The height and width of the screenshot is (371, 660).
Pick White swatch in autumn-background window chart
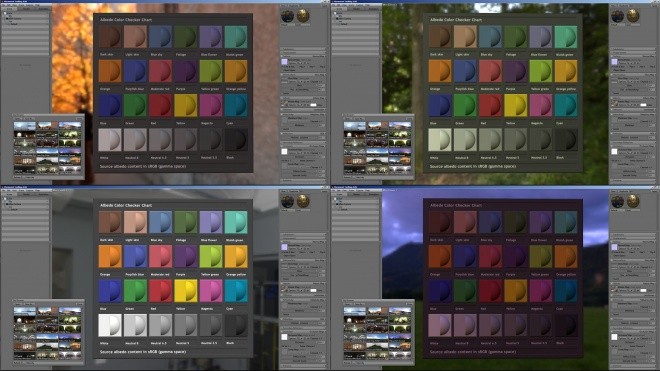(110, 140)
